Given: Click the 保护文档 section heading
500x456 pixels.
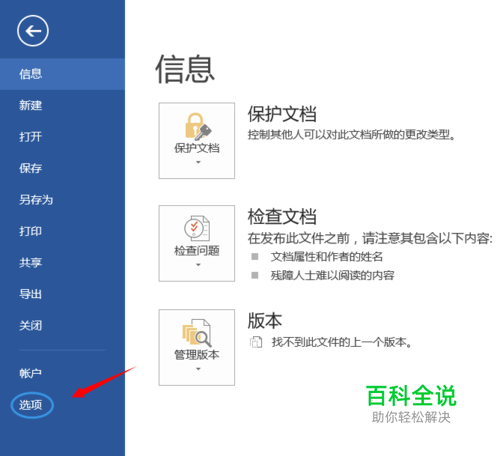Looking at the screenshot, I should (282, 114).
